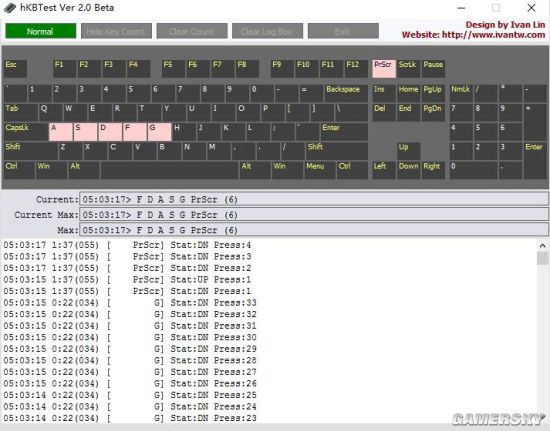Viewport: 550px width, 431px height.
Task: Click the CapsLk key
Action: (x=26, y=132)
